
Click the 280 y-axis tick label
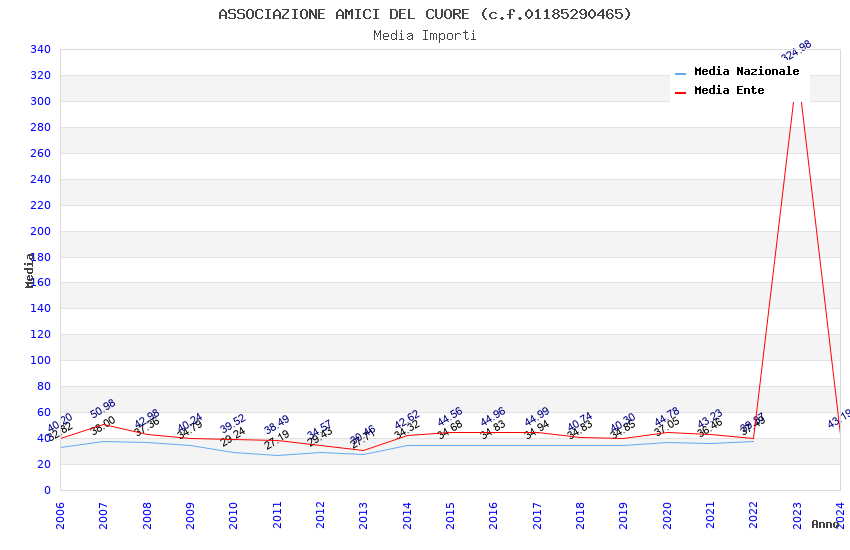pos(41,127)
